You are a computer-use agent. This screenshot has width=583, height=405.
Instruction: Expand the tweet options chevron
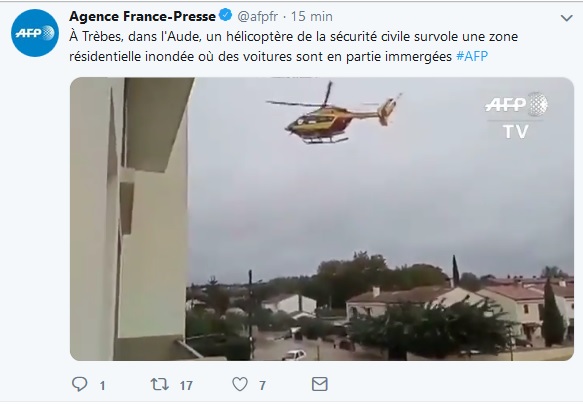pyautogui.click(x=566, y=18)
